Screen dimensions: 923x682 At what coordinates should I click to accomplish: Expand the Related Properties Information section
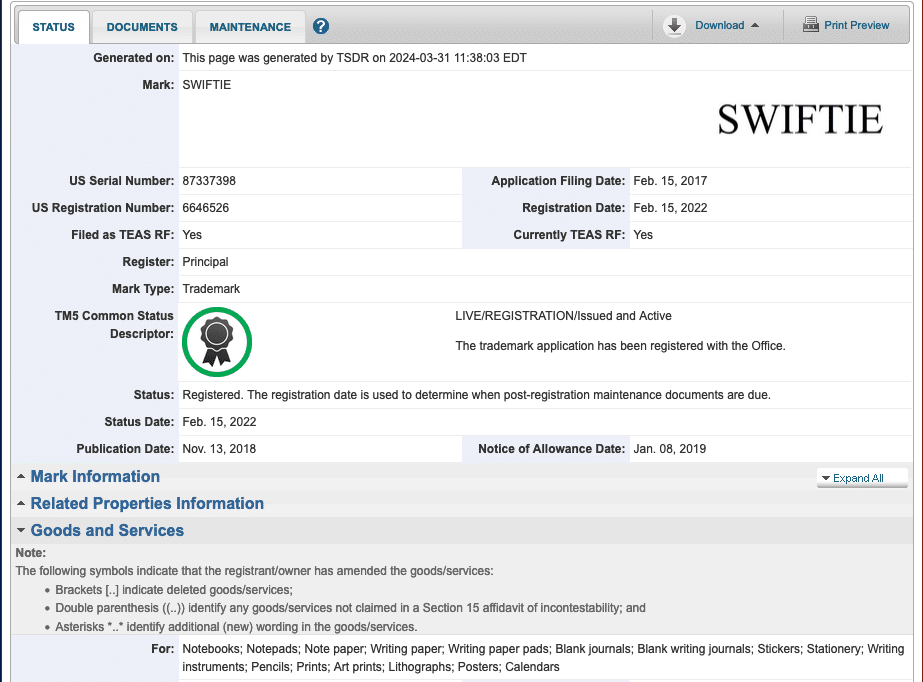coord(147,504)
